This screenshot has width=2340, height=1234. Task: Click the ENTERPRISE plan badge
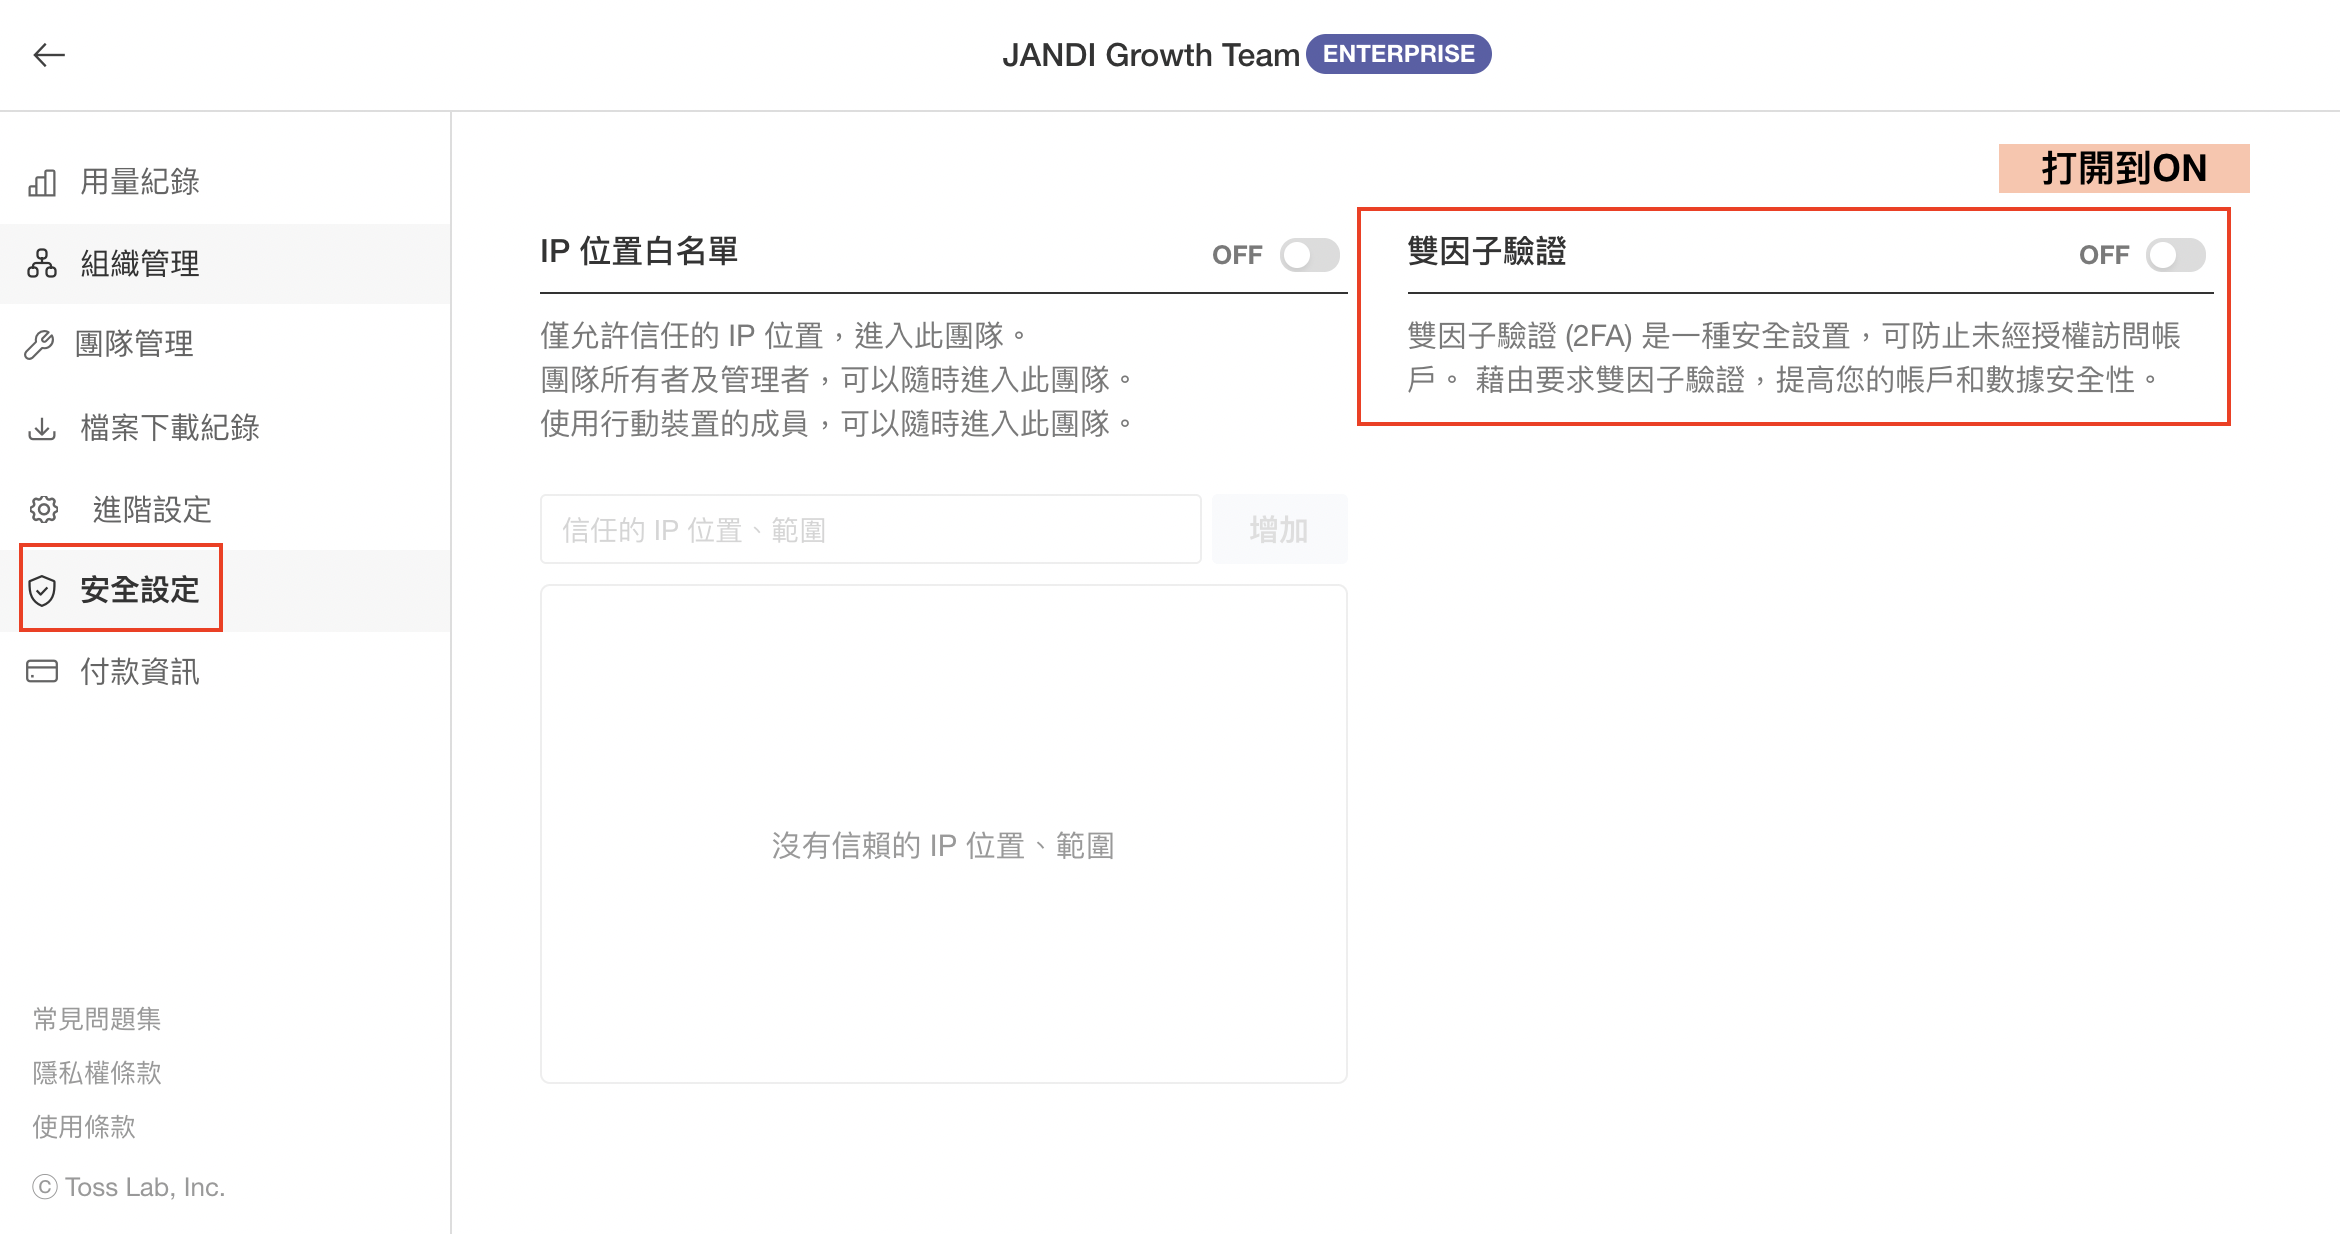click(1398, 54)
